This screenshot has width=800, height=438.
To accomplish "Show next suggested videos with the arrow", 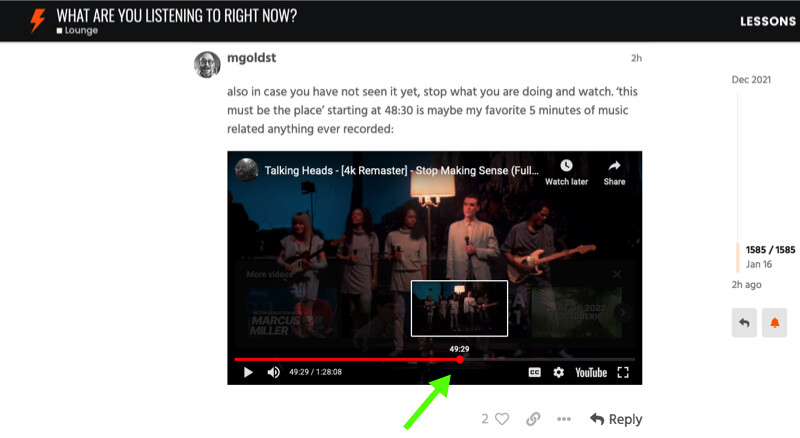I will point(623,312).
